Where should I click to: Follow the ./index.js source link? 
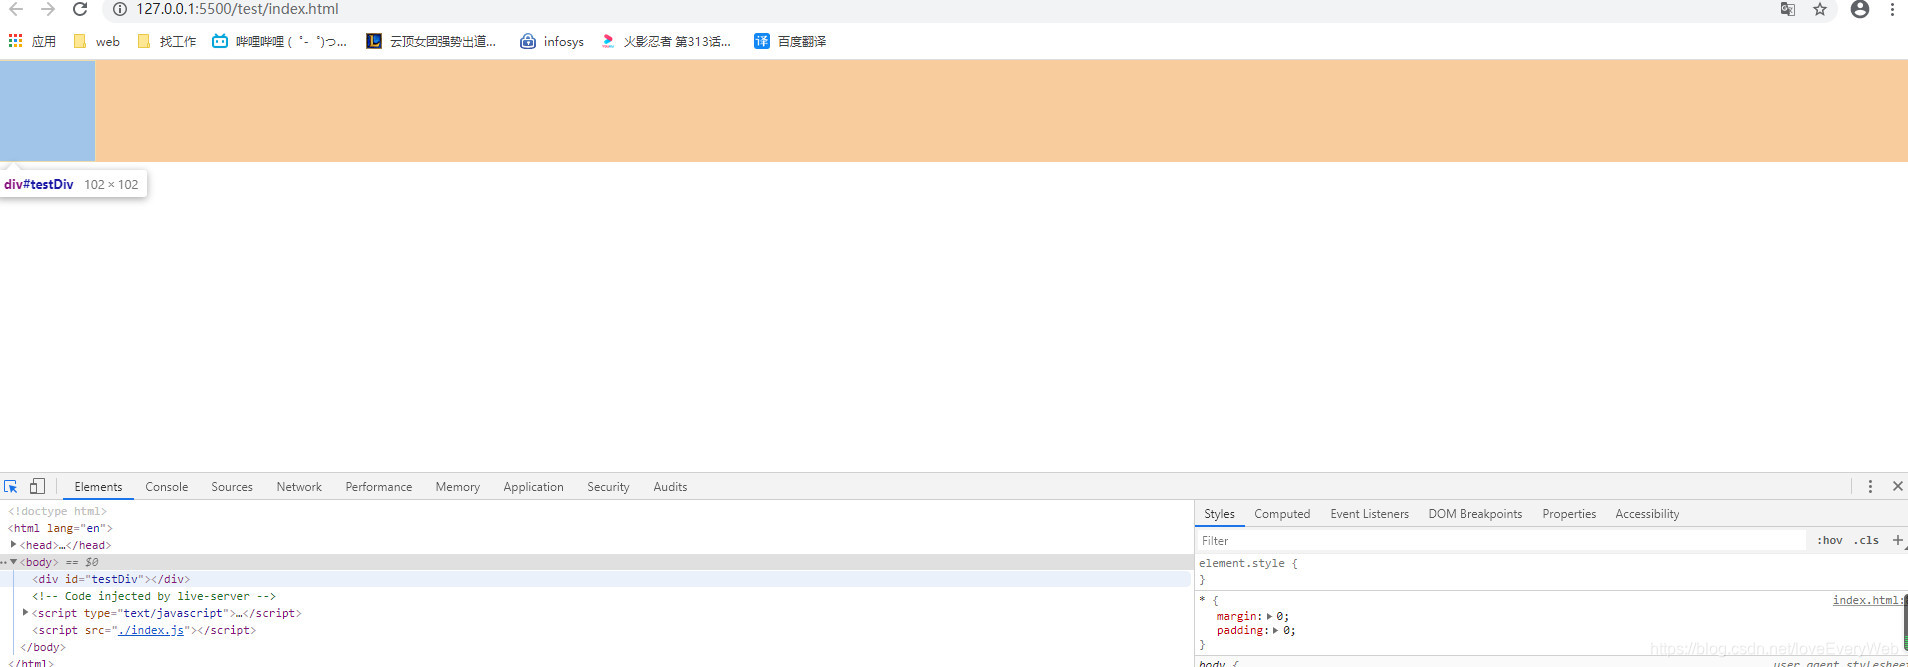tap(151, 630)
